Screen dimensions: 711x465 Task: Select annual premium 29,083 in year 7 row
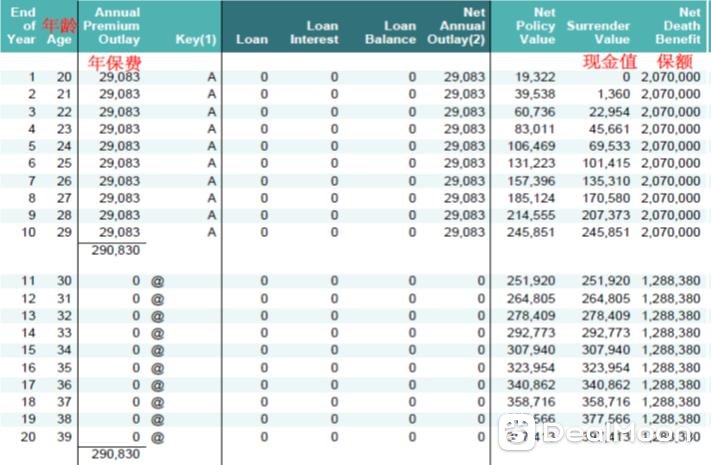(120, 181)
